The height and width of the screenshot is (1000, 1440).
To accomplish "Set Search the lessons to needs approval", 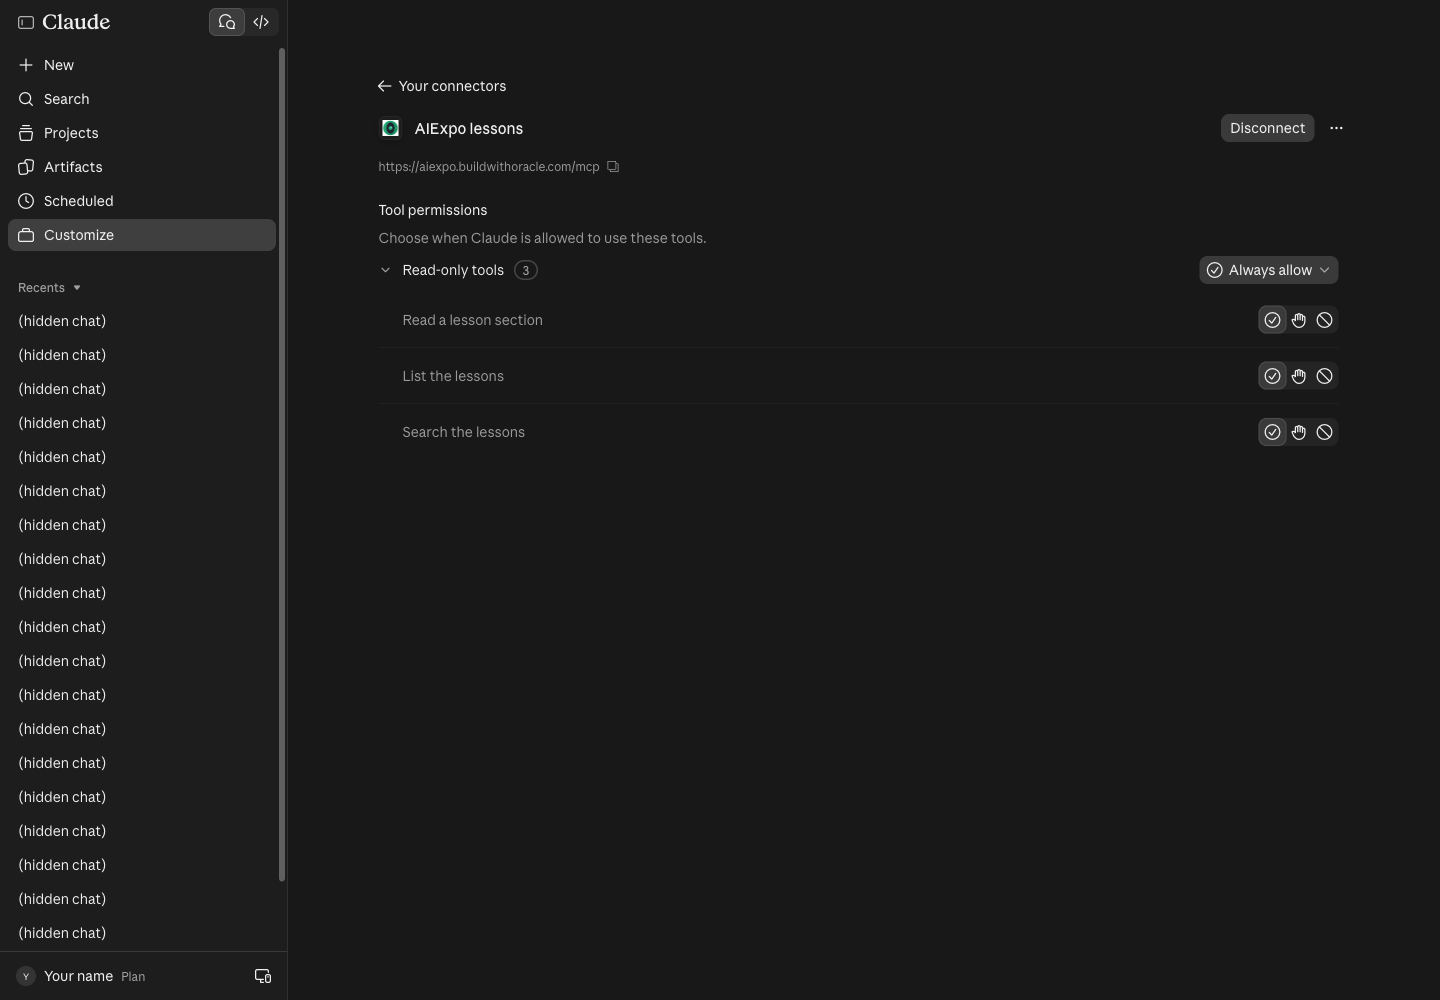I will (1298, 432).
